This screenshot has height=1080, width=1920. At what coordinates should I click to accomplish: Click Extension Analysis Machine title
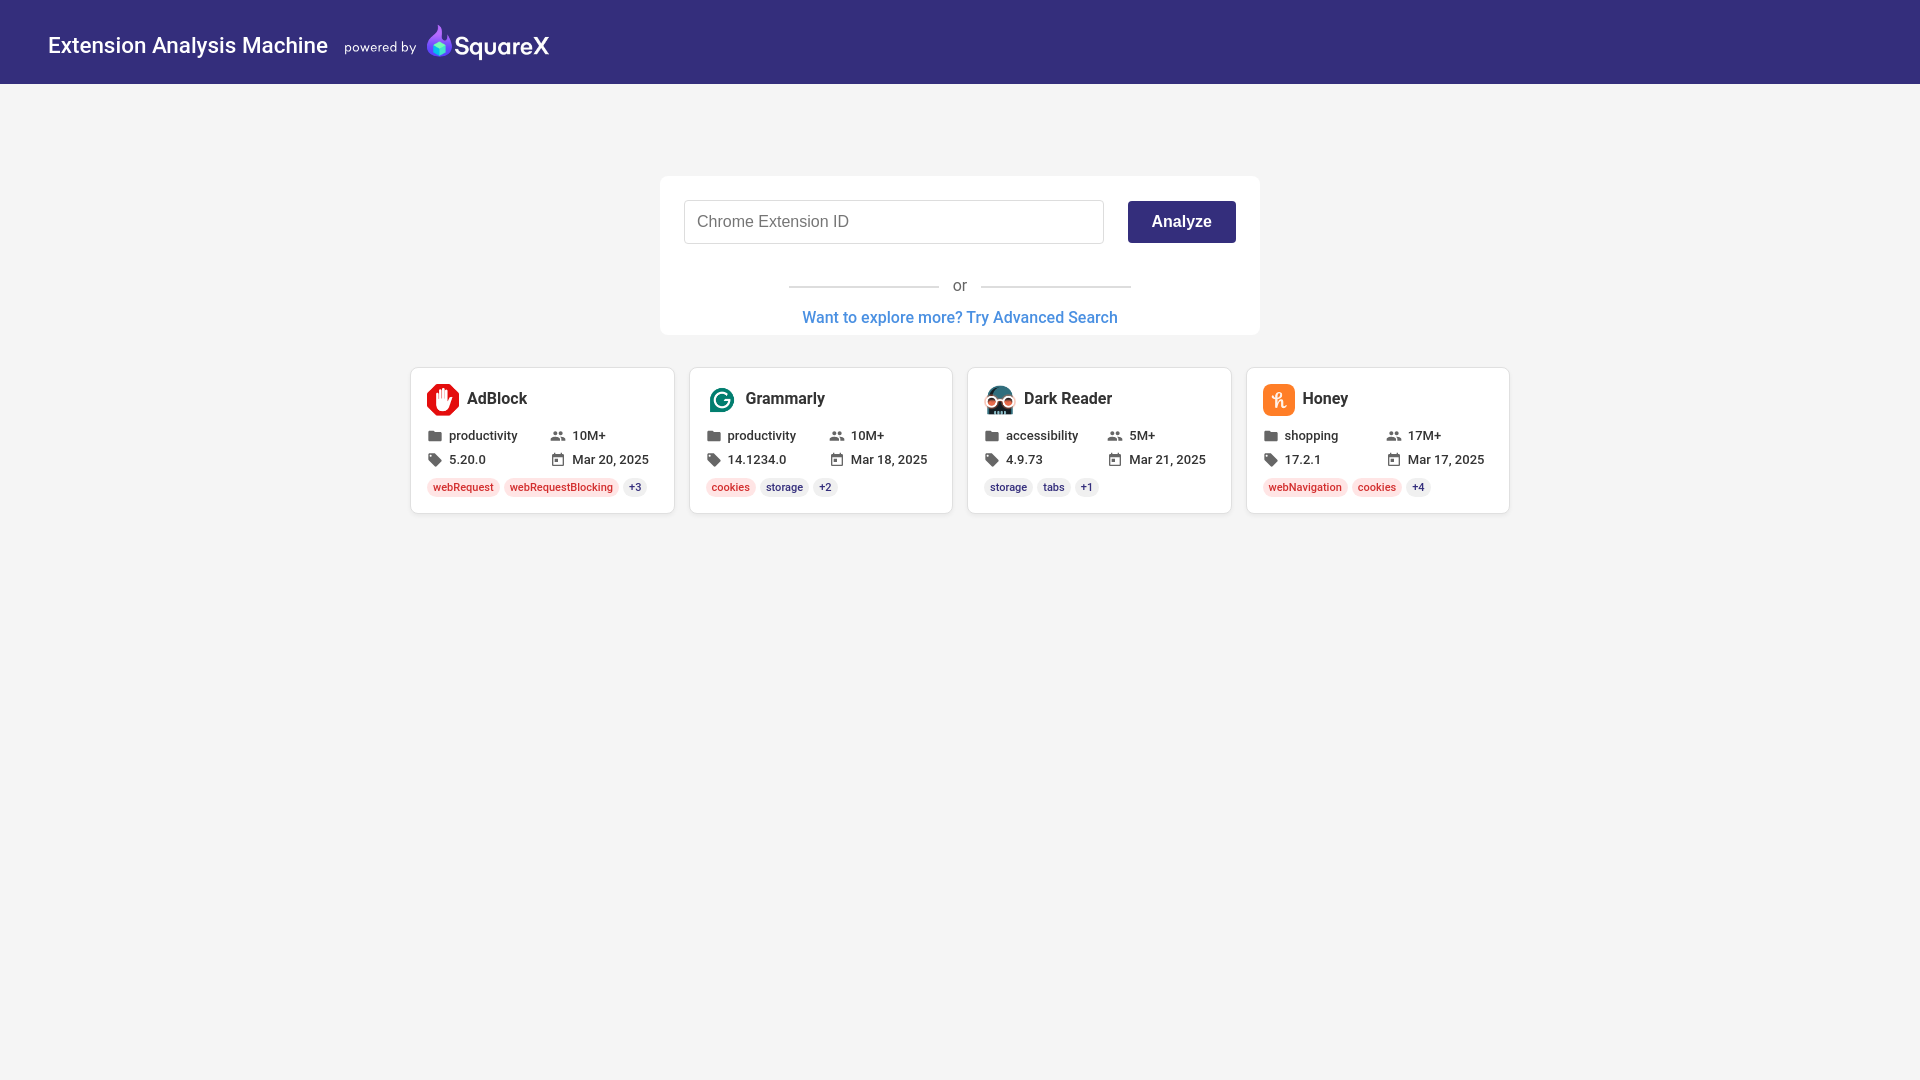point(188,45)
